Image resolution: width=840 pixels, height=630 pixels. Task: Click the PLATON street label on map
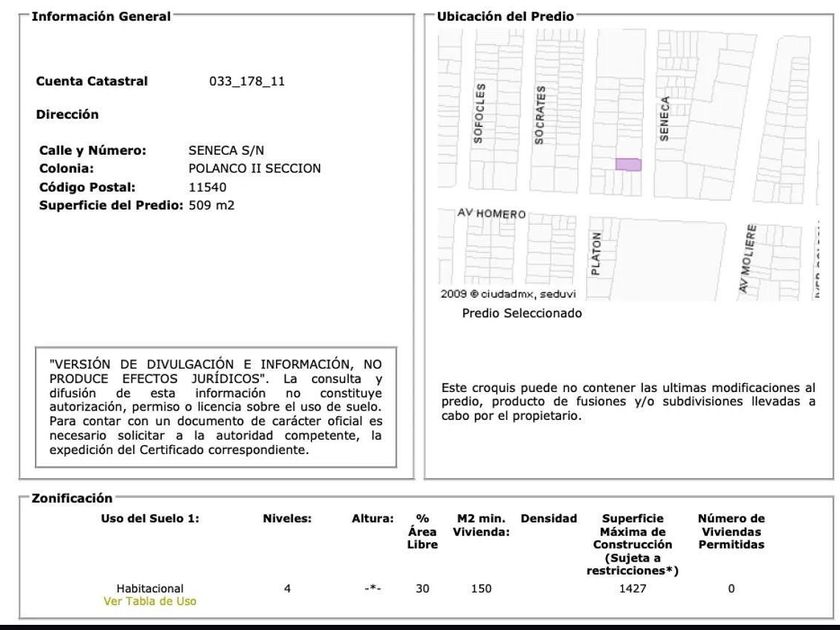pos(596,254)
